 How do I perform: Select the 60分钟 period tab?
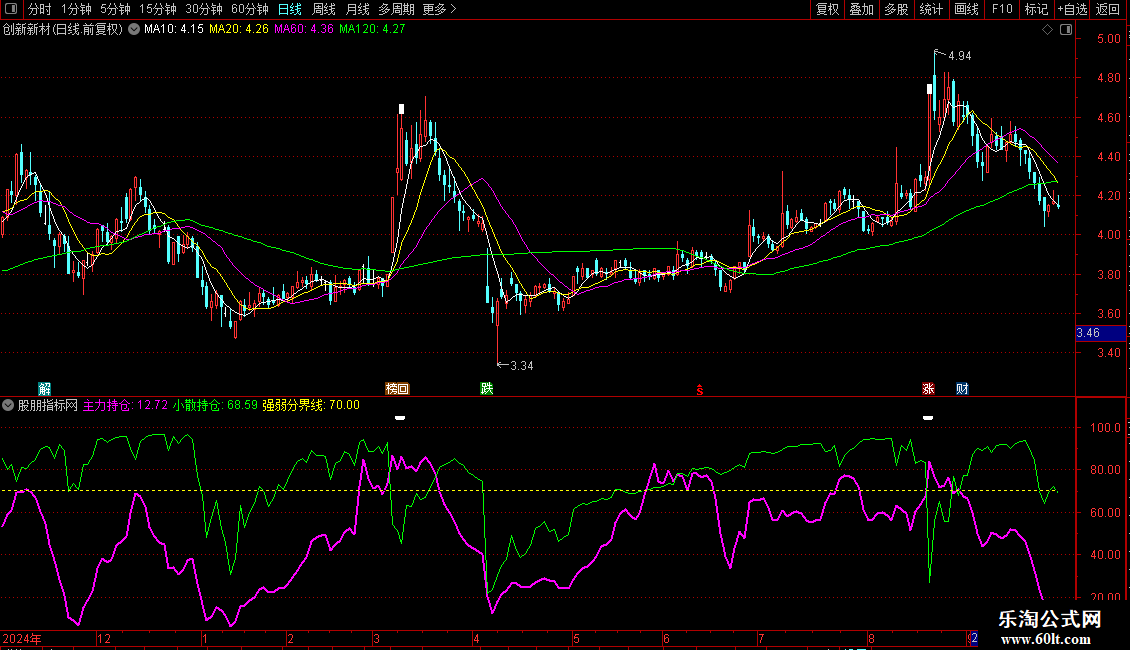249,10
